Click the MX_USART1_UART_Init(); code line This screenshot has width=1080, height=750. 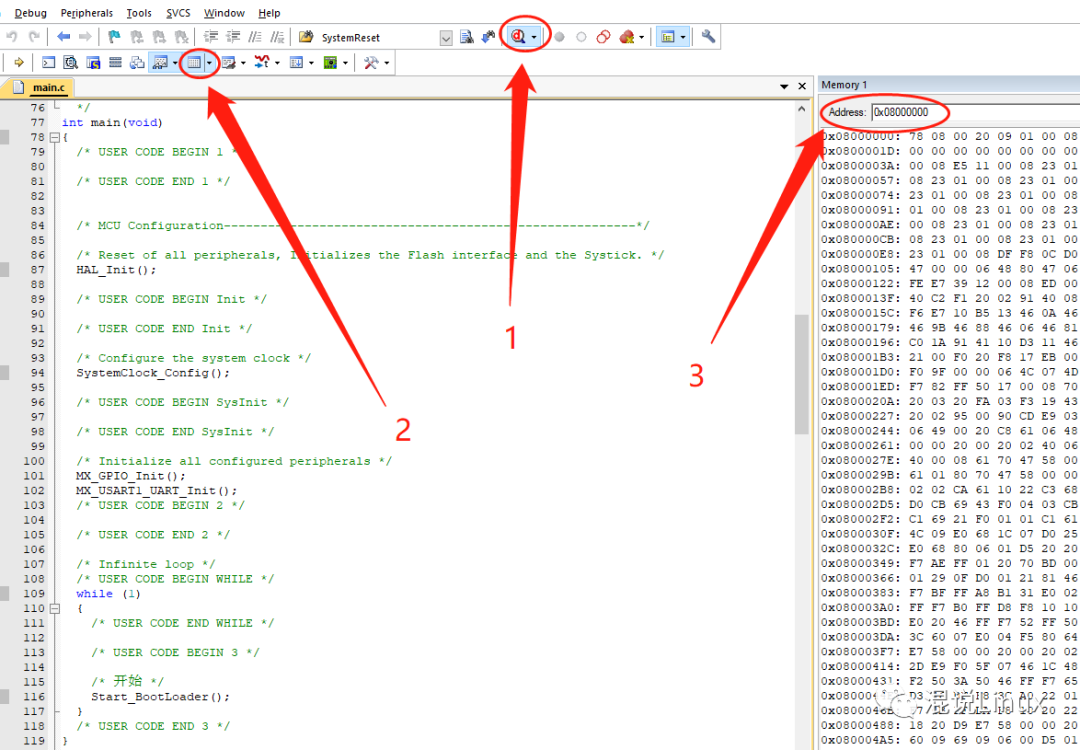tap(156, 491)
